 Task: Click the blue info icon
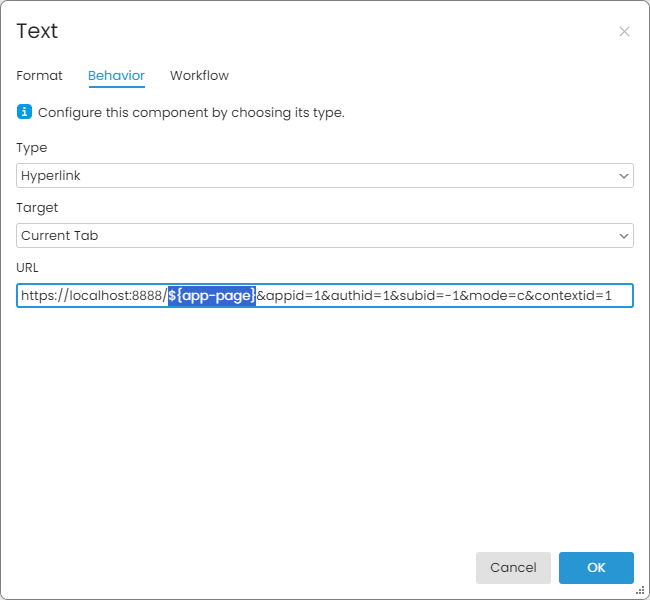point(25,112)
